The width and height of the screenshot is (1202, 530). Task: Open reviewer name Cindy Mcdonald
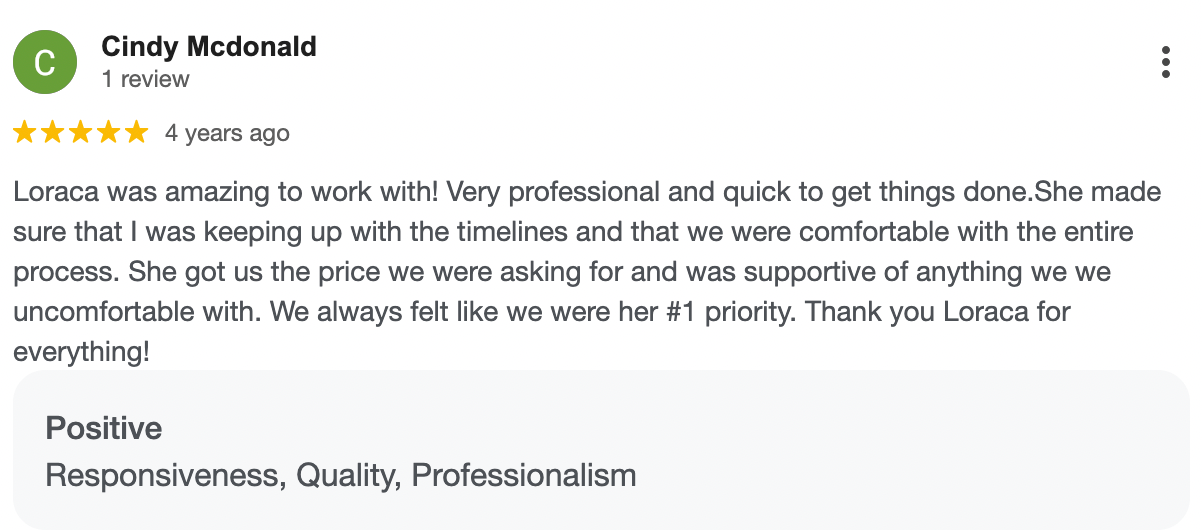pos(209,46)
